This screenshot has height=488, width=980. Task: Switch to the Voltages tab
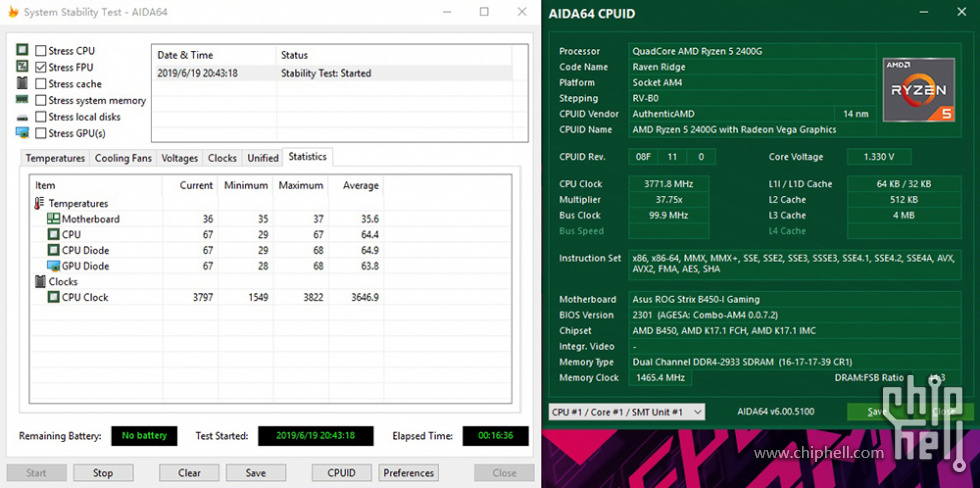tap(179, 158)
